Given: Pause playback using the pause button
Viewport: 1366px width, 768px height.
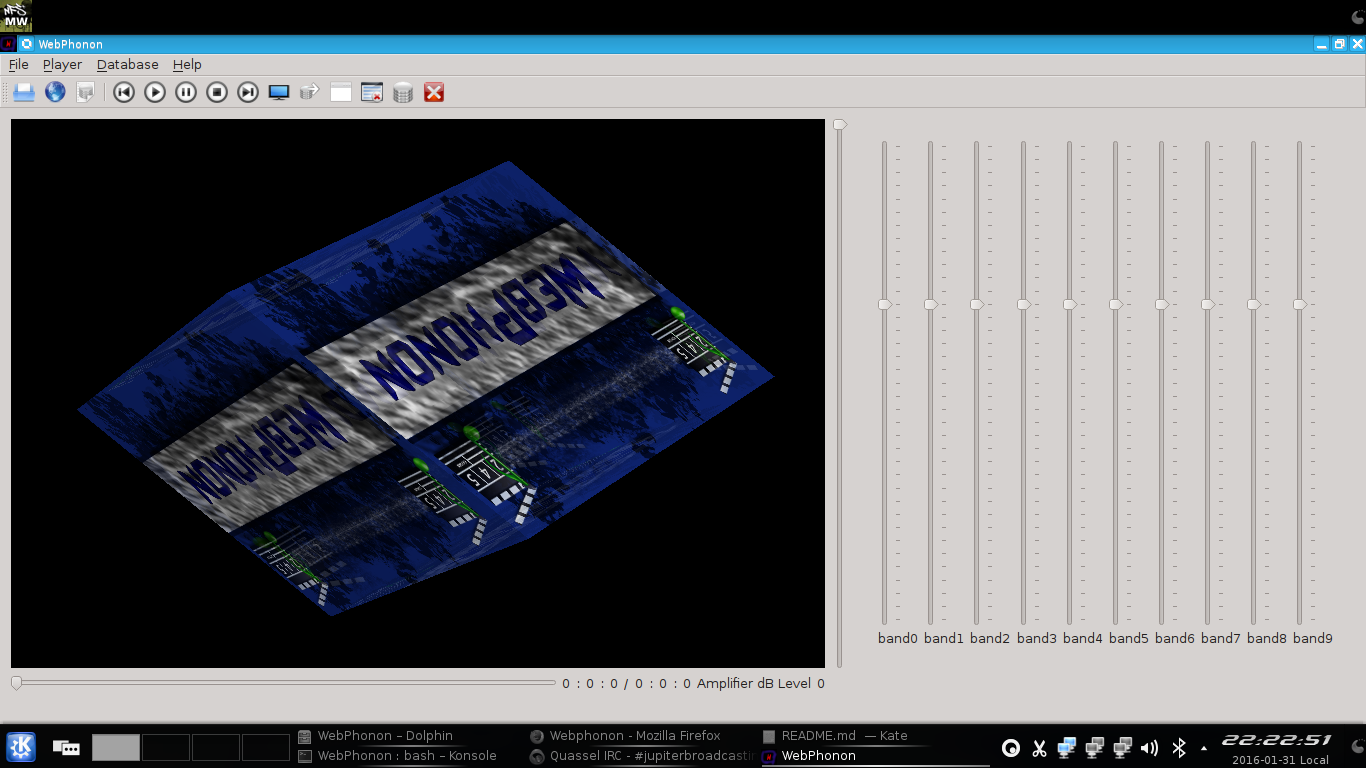Looking at the screenshot, I should click(x=186, y=92).
